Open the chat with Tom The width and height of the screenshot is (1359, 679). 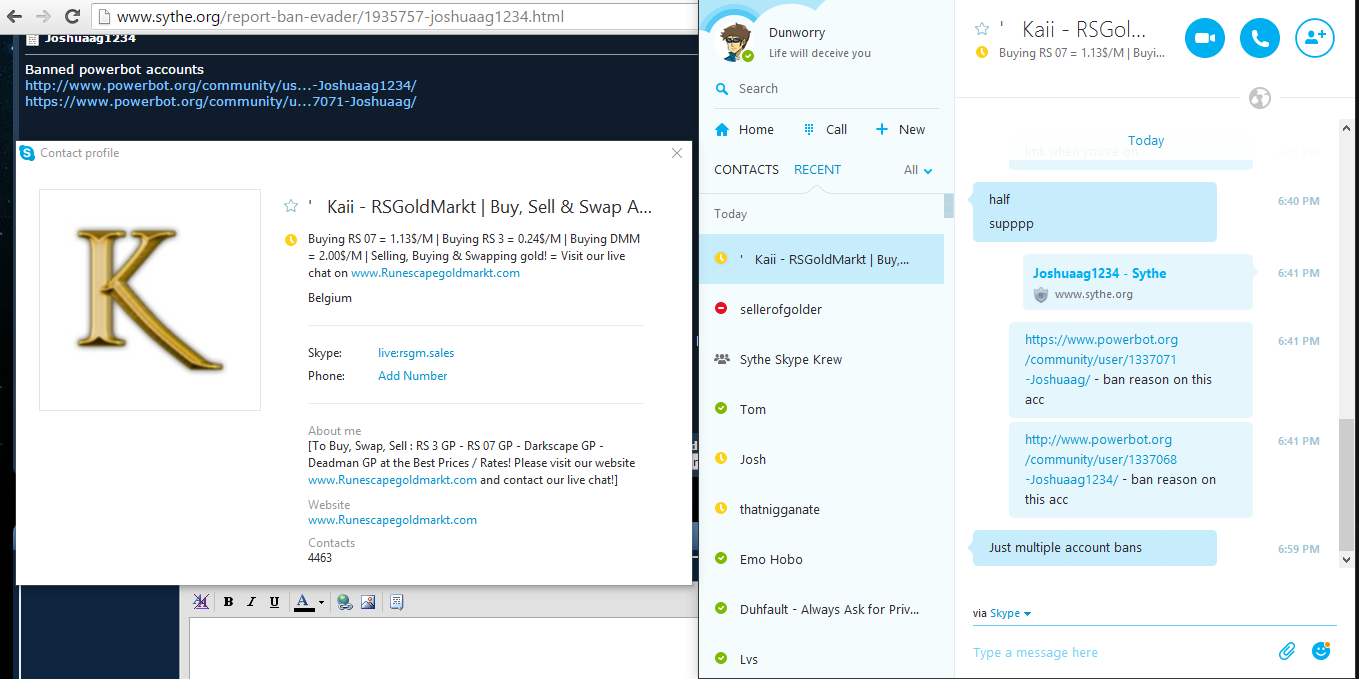821,409
